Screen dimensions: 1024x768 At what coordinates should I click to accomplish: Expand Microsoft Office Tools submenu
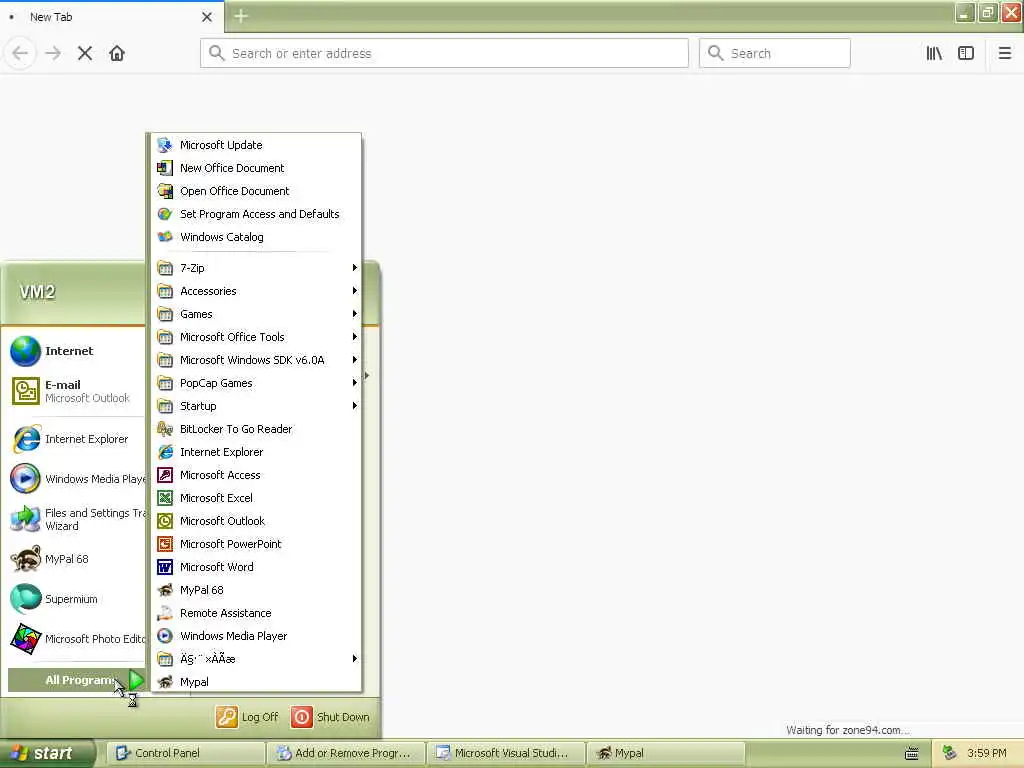(256, 337)
